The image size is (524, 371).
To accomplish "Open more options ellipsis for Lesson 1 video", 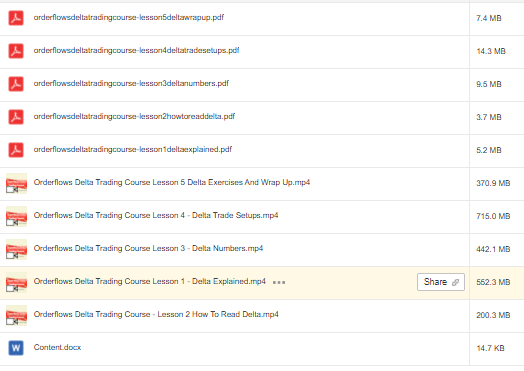I will [279, 282].
